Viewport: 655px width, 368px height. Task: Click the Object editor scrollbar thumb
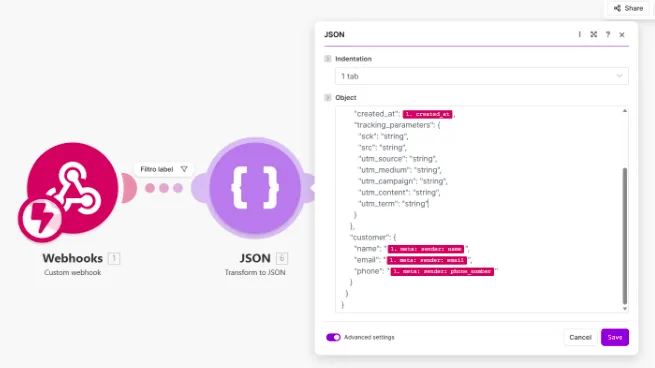[625, 236]
